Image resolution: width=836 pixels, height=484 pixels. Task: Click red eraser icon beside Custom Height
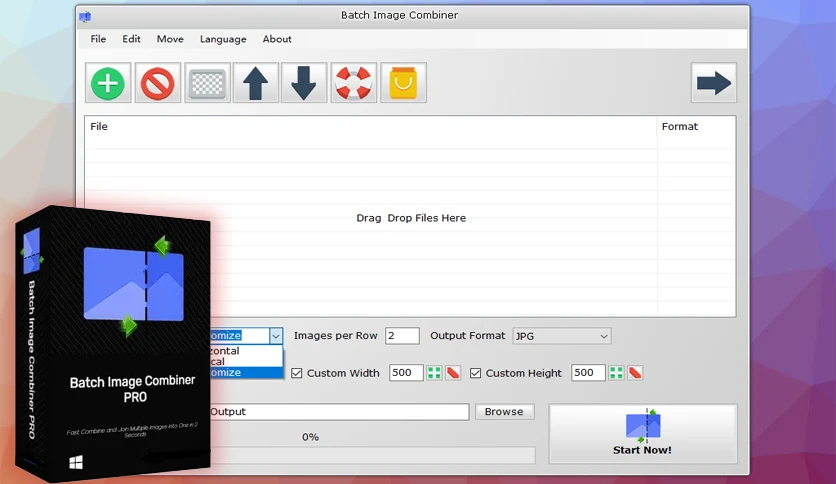[x=635, y=373]
